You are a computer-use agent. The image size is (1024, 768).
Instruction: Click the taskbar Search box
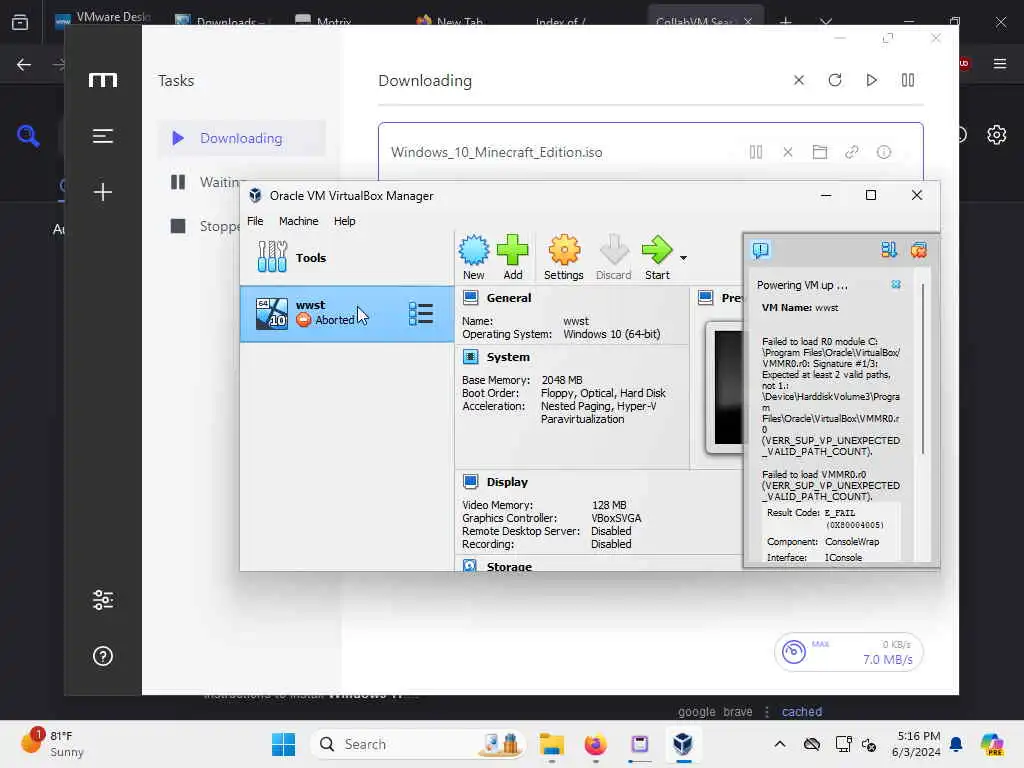tap(418, 744)
